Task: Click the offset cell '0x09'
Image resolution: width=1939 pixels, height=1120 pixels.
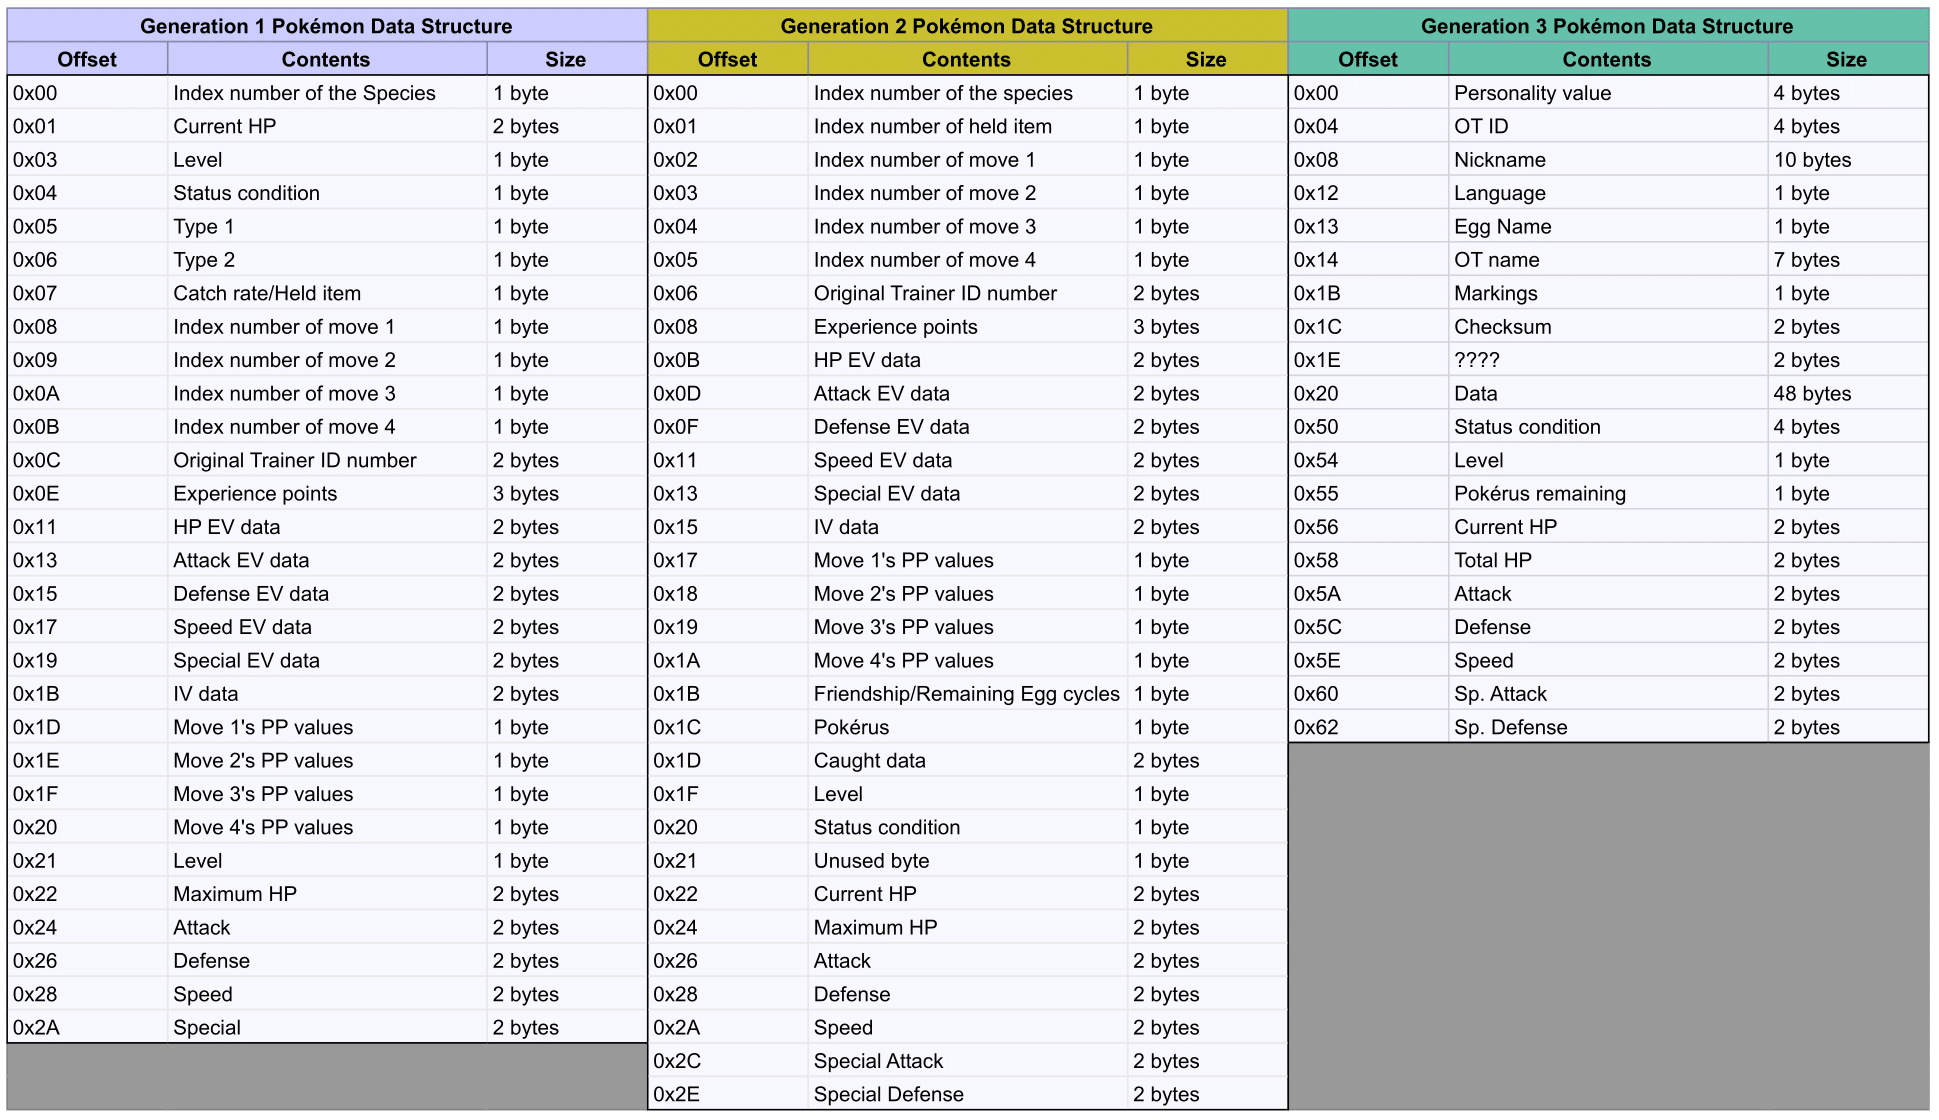Action: pos(87,360)
